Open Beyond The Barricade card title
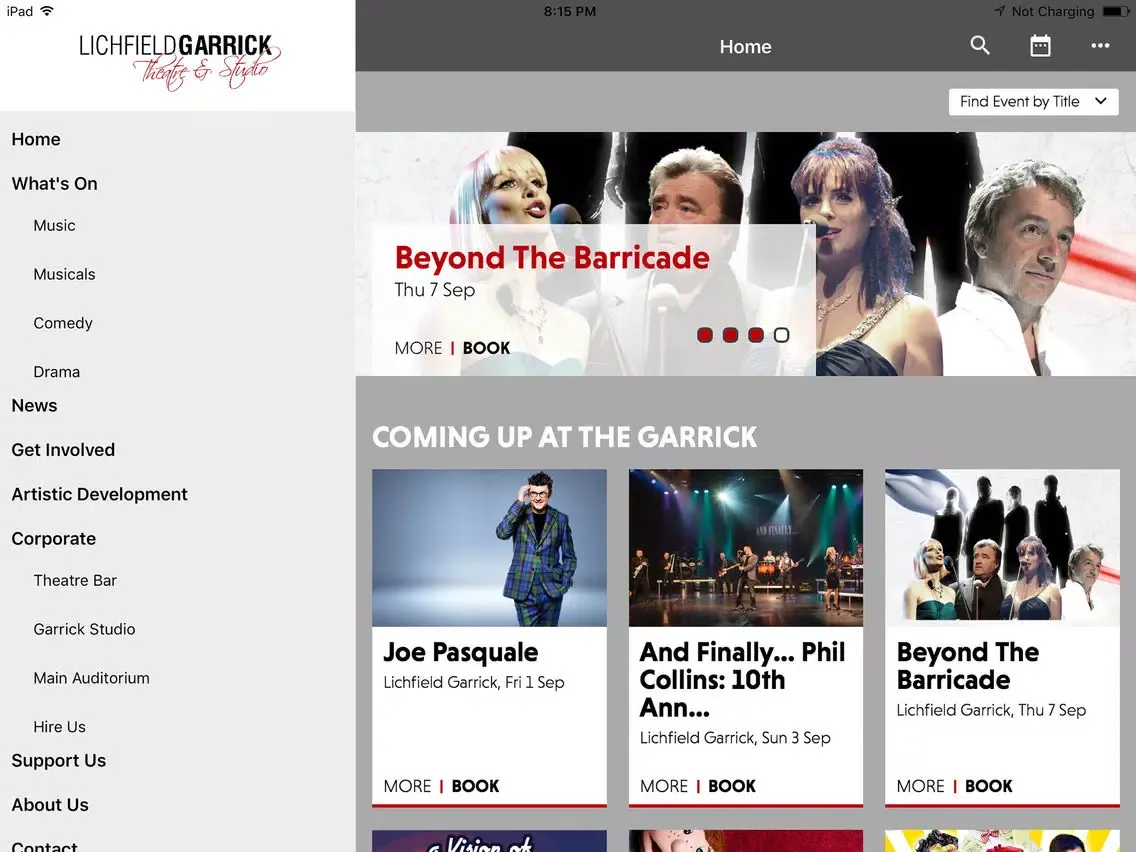The height and width of the screenshot is (852, 1136). click(968, 666)
